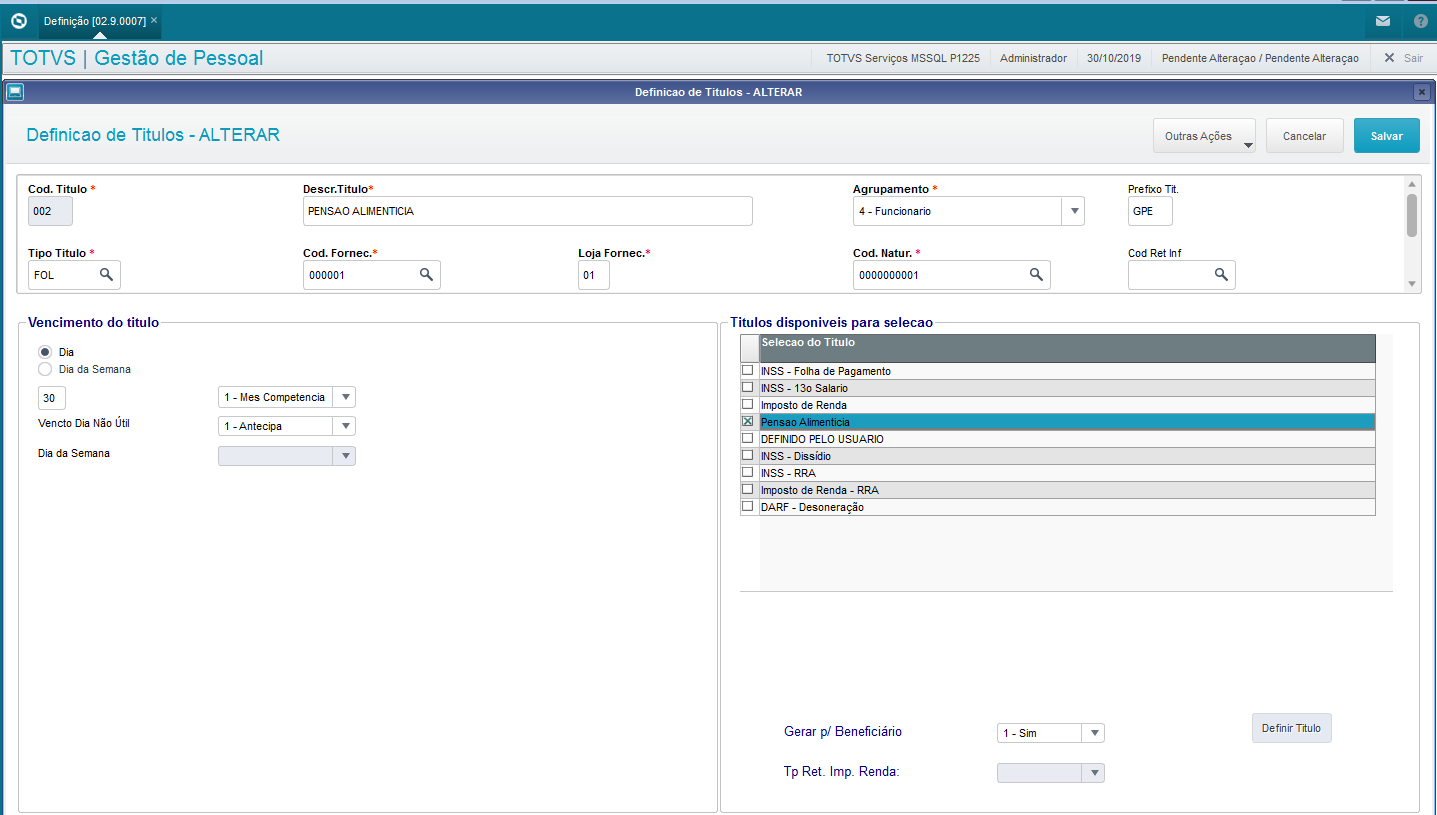Check INSS - 13o Salario checkbox
Image resolution: width=1437 pixels, height=815 pixels.
click(747, 387)
